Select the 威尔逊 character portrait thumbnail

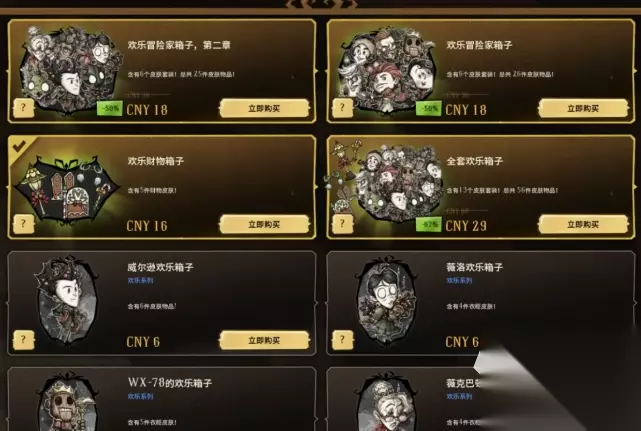point(67,301)
